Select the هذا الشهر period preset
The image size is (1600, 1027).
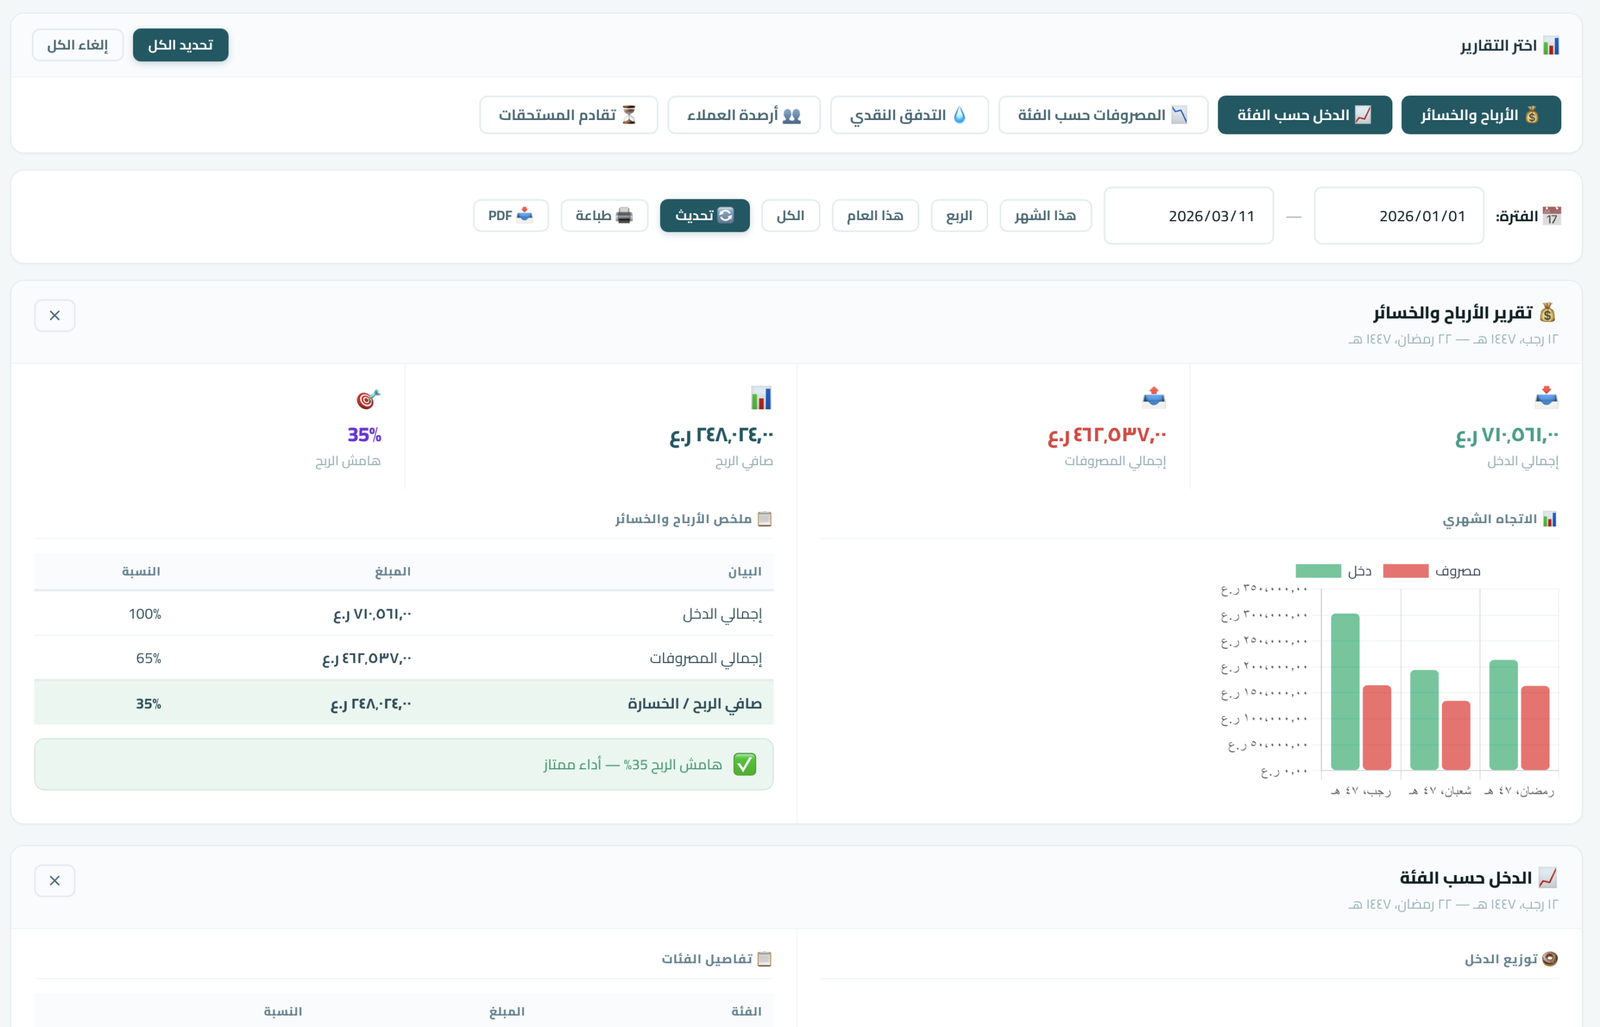click(1045, 216)
